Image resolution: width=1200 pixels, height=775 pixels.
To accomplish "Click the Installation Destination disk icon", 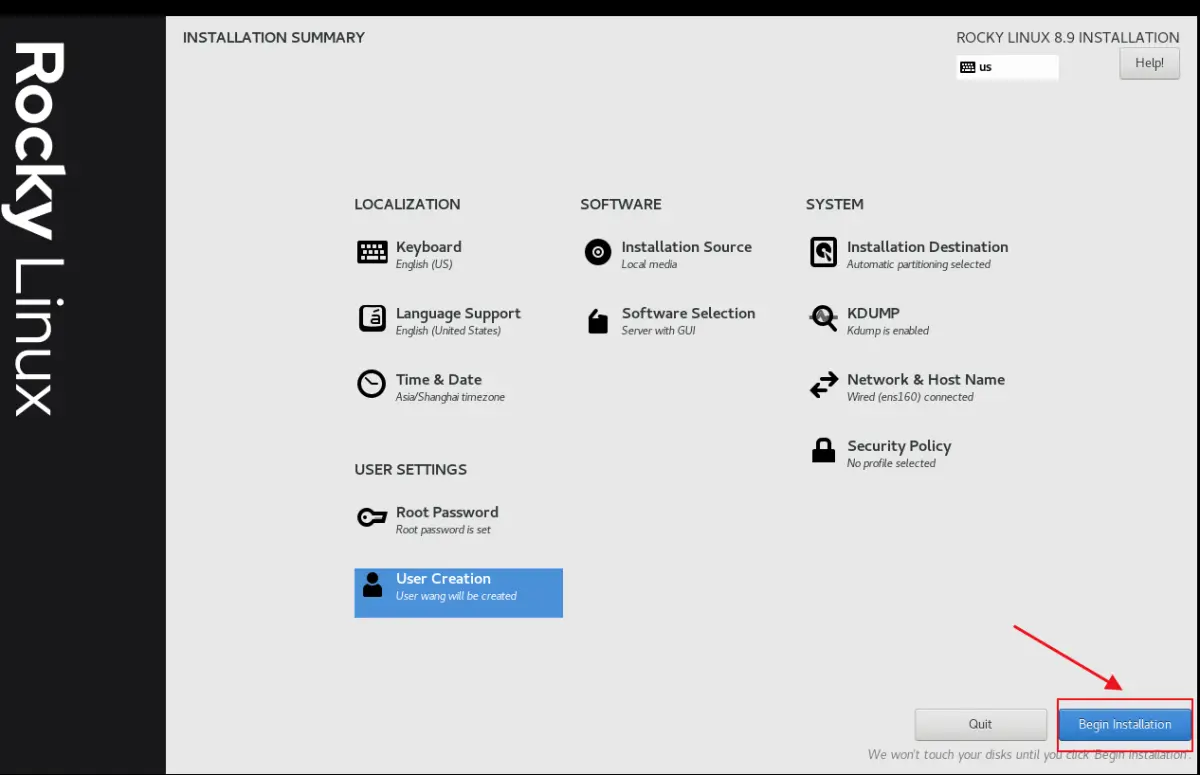I will pos(823,252).
